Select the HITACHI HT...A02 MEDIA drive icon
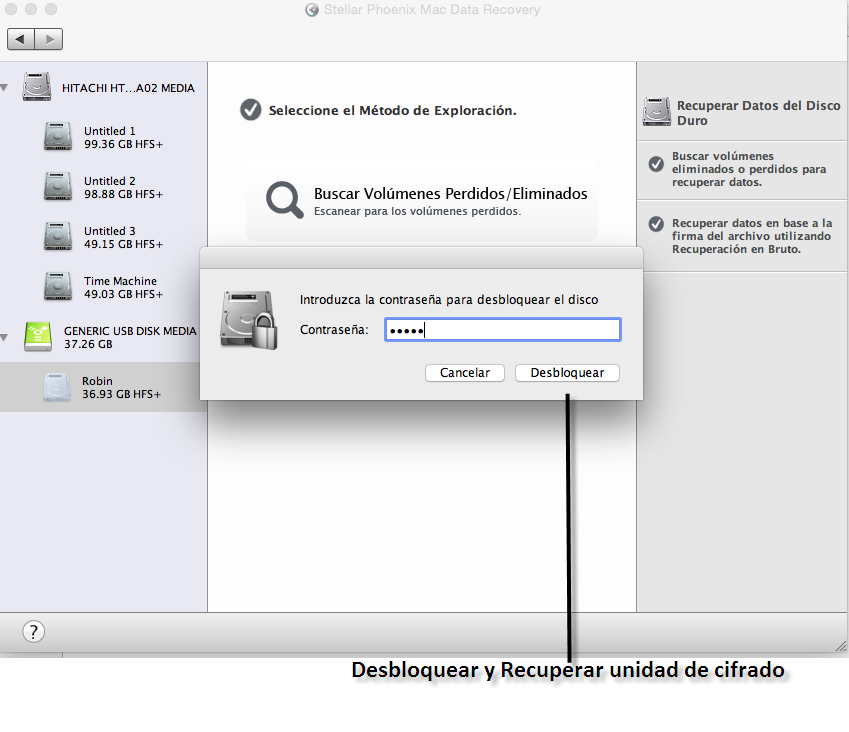The width and height of the screenshot is (849, 732). tap(37, 87)
